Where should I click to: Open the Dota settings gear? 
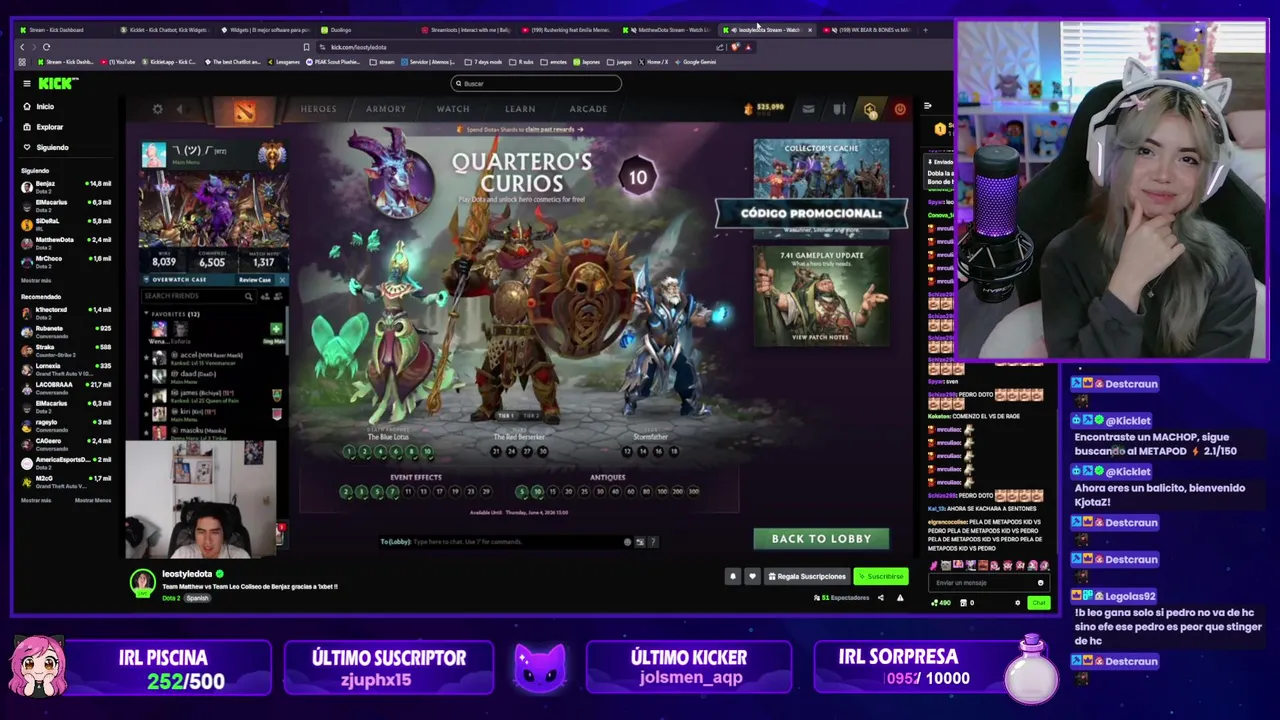click(x=157, y=109)
